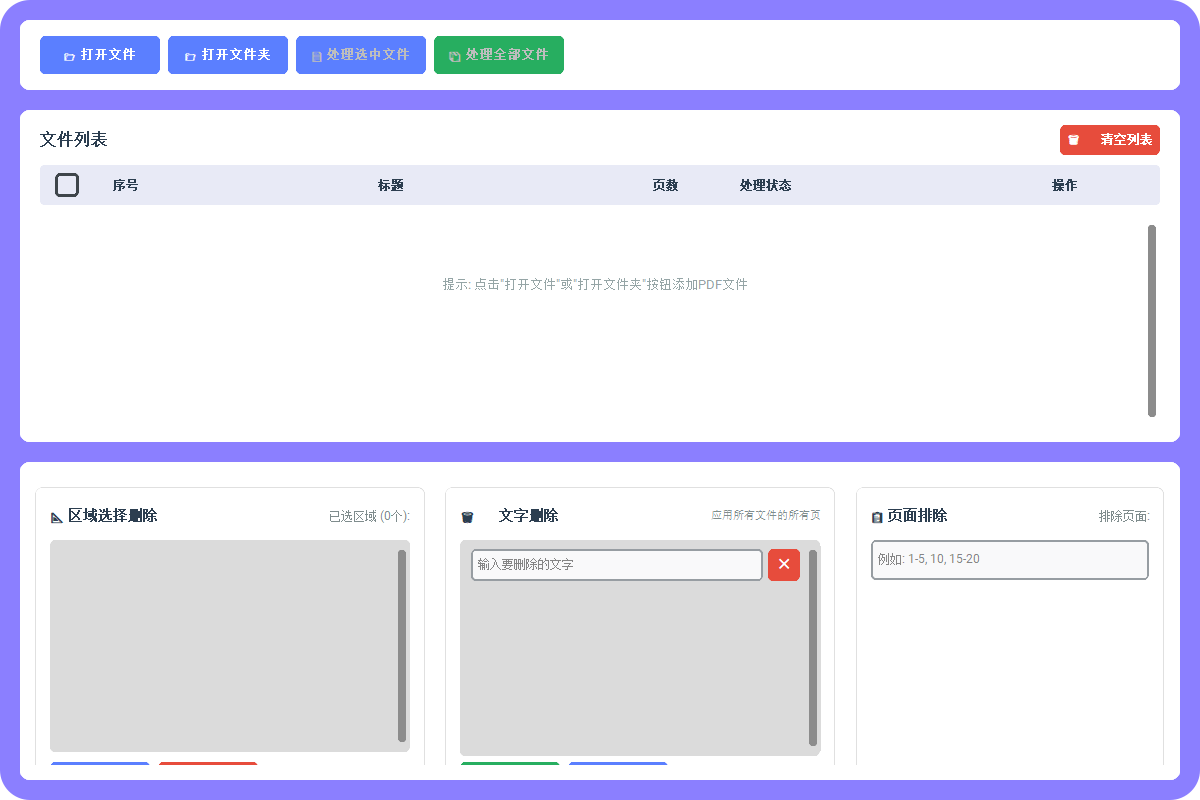Click the clipboard icon beside 页面排除
The image size is (1200, 800).
click(877, 517)
